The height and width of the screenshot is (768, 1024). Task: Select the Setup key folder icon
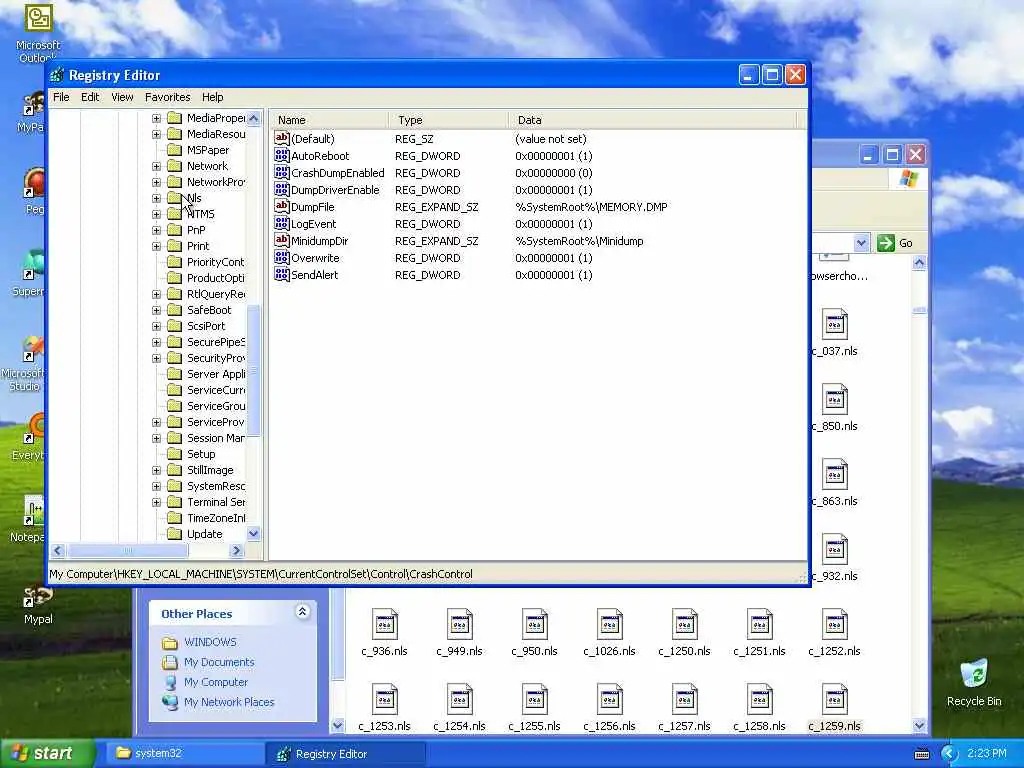[174, 454]
